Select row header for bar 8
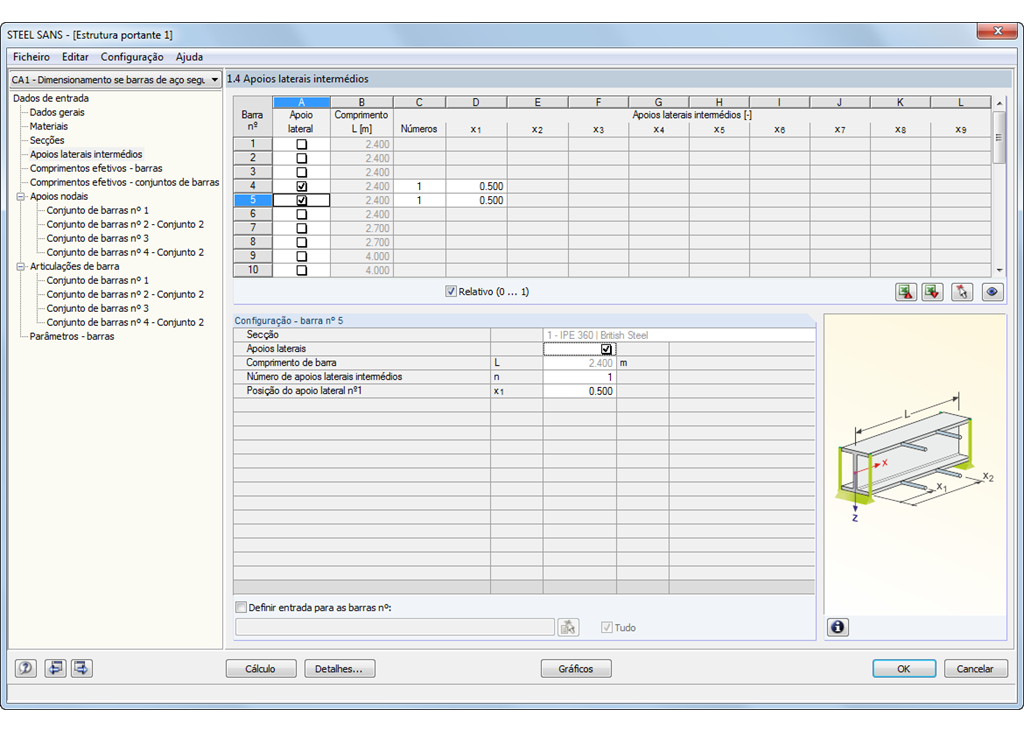The image size is (1024, 733). [x=253, y=242]
